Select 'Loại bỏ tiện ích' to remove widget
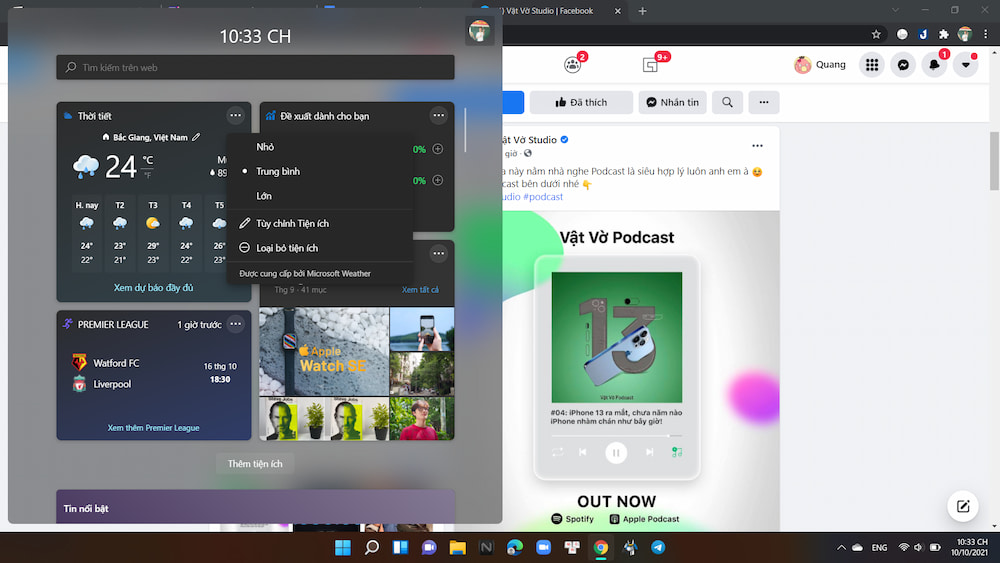 click(x=287, y=248)
